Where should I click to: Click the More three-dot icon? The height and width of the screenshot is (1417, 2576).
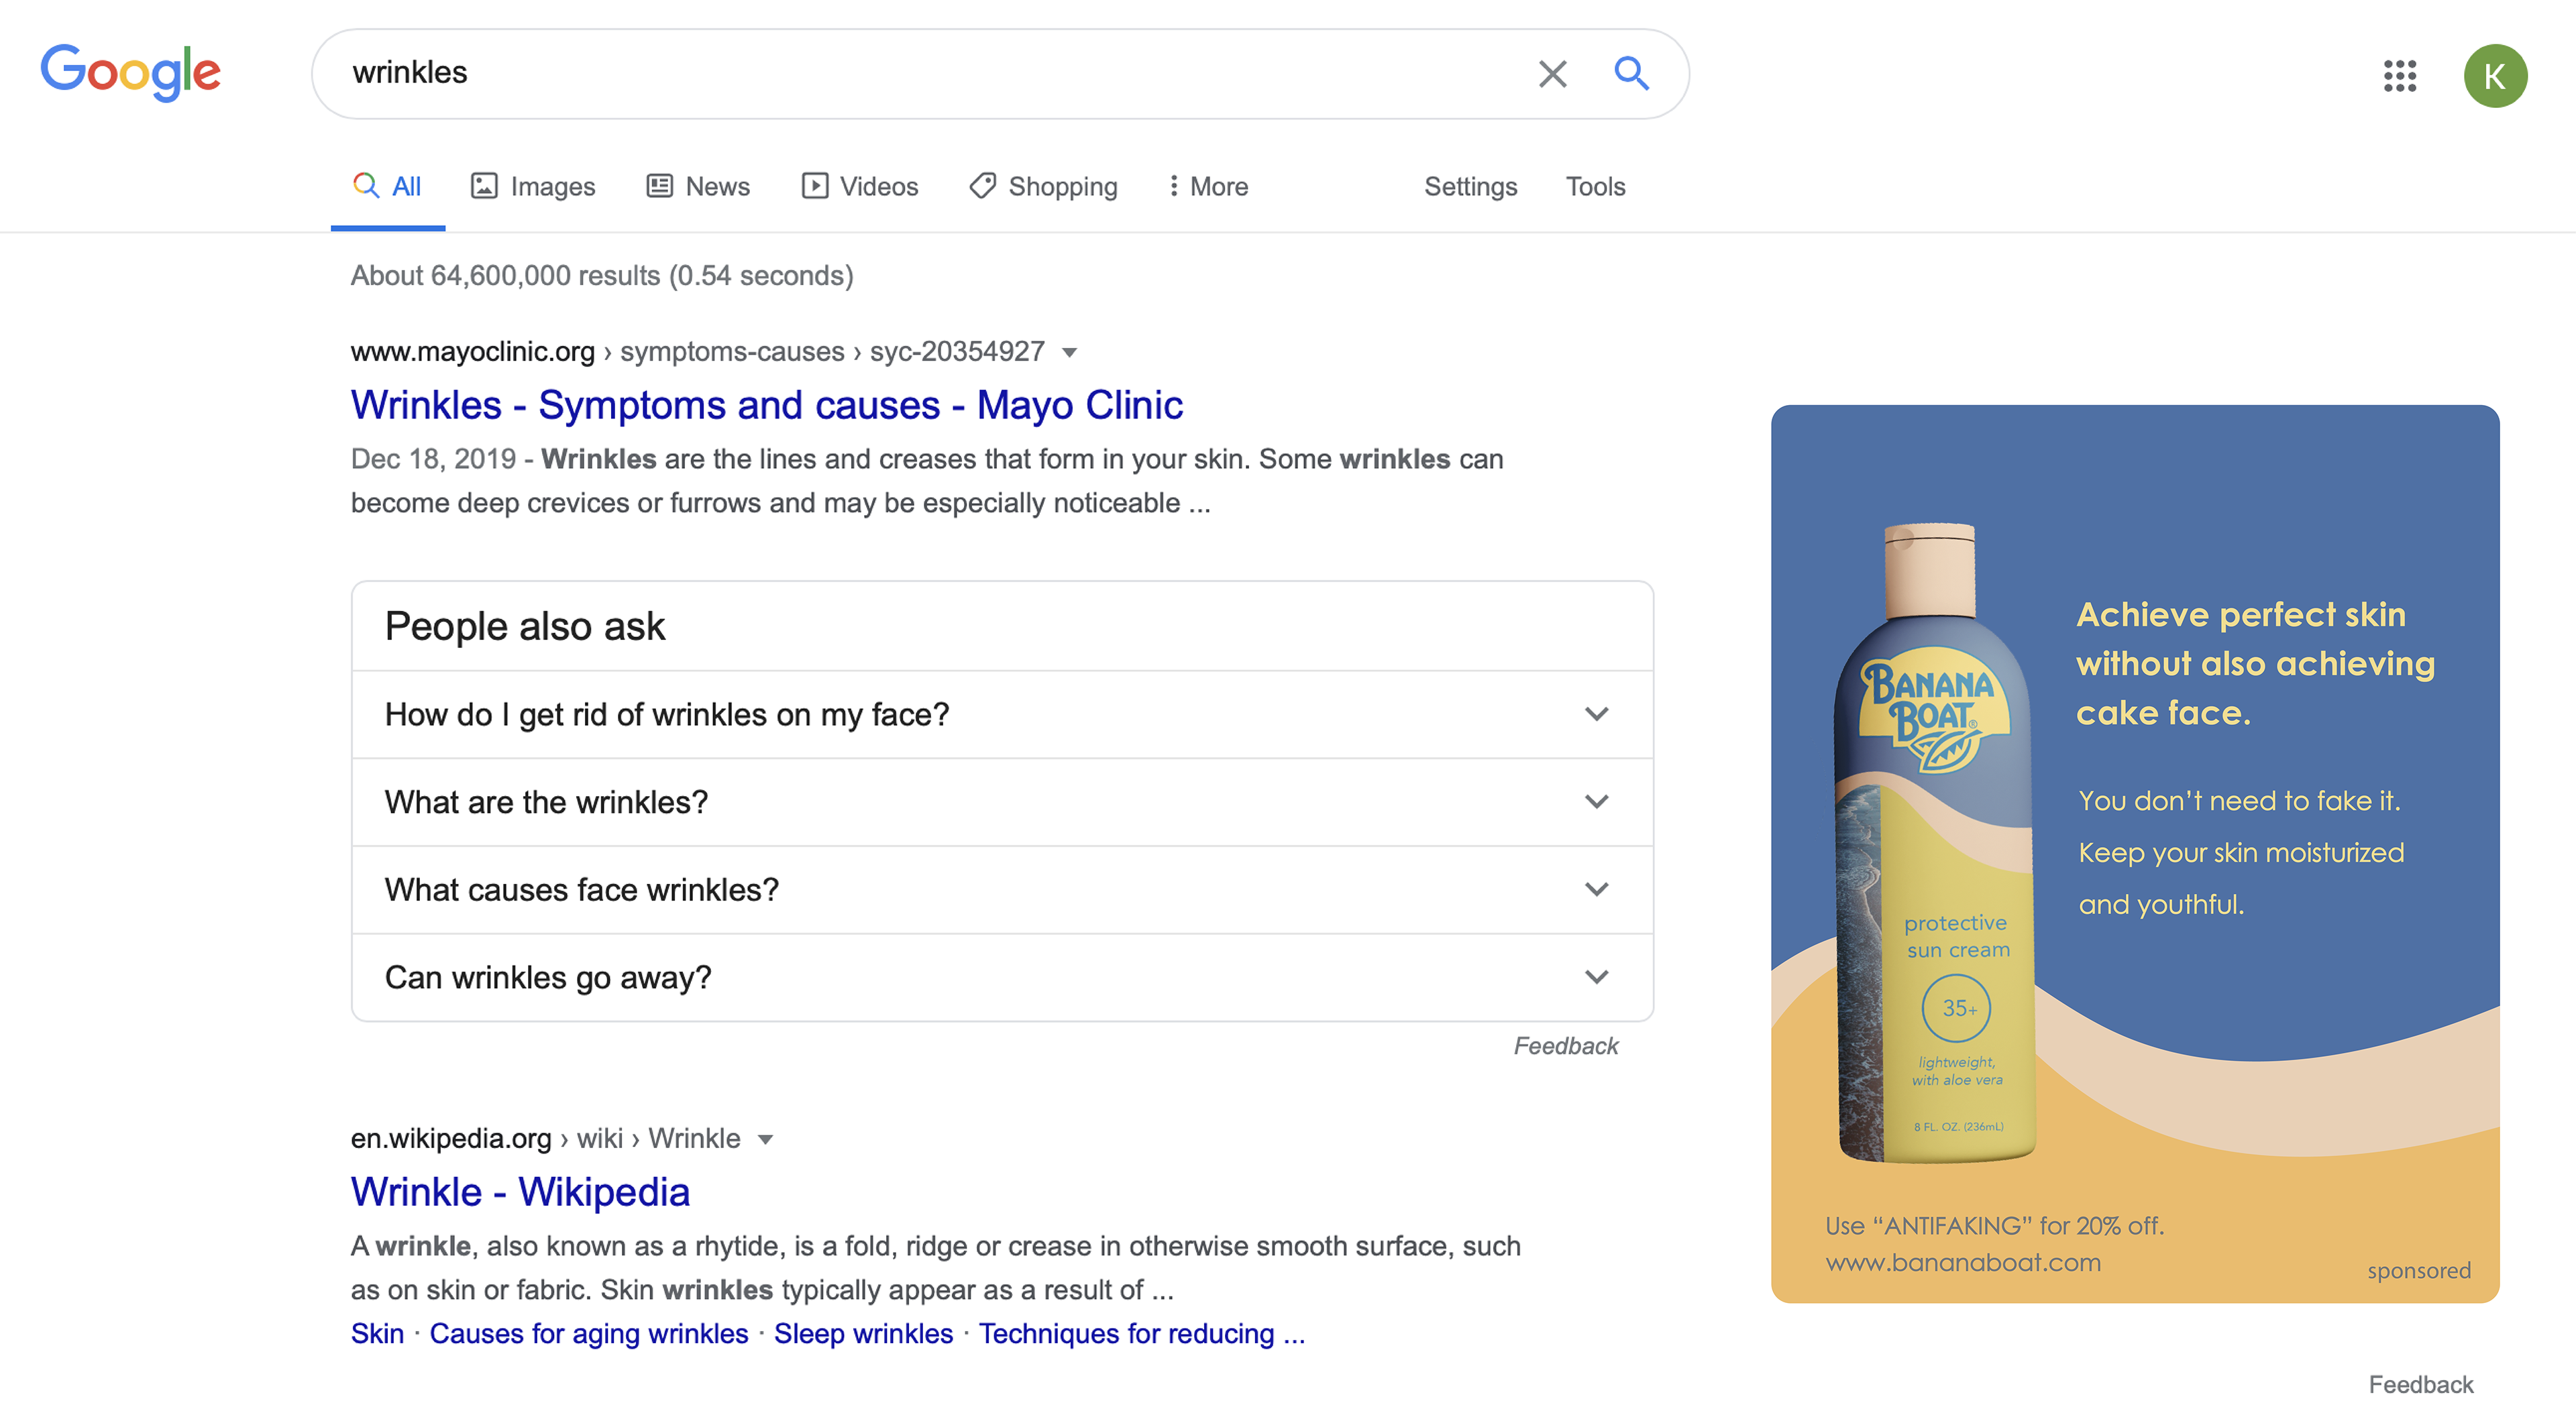1173,185
